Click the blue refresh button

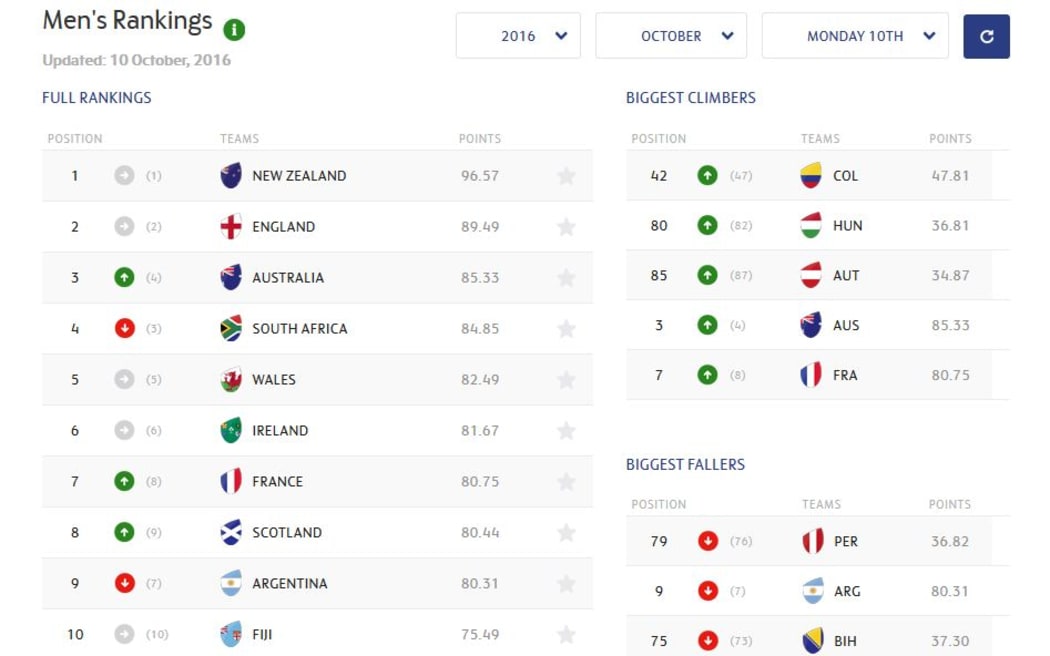tap(986, 36)
